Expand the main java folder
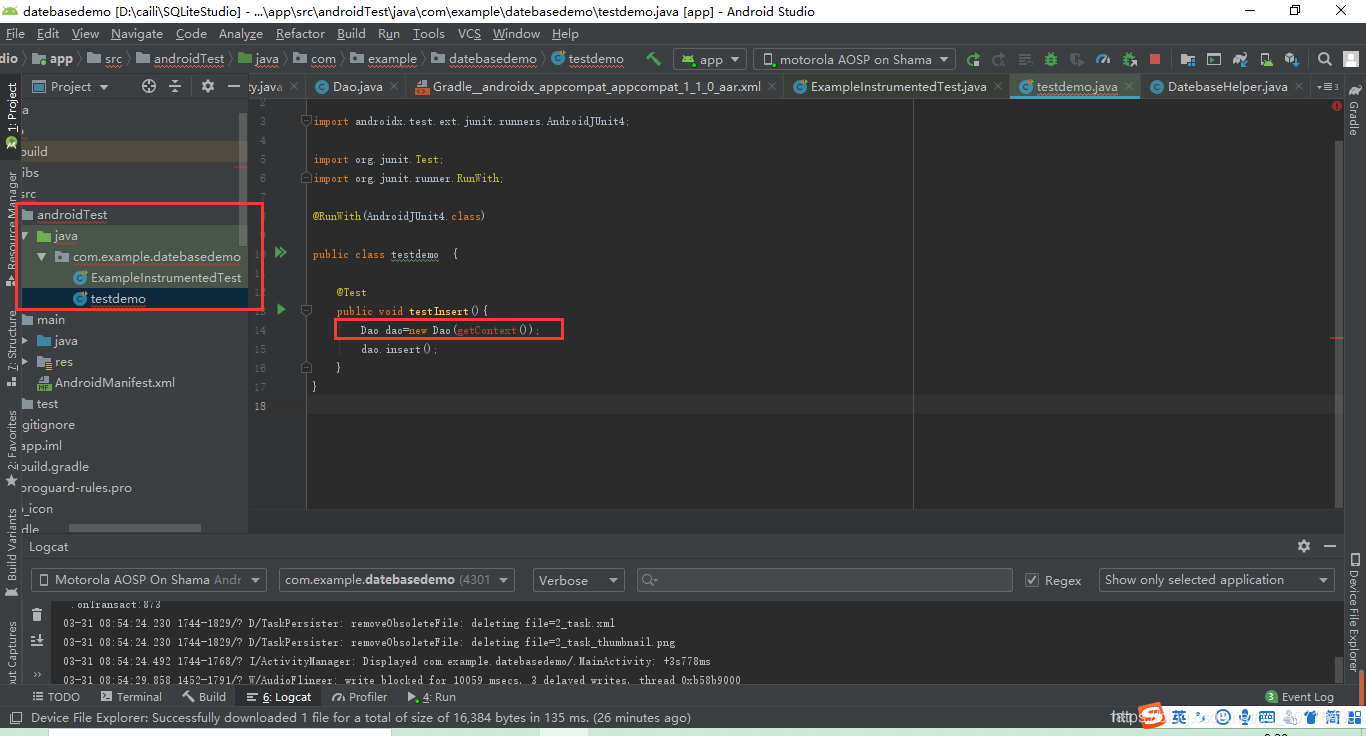Image resolution: width=1366 pixels, height=736 pixels. tap(24, 341)
